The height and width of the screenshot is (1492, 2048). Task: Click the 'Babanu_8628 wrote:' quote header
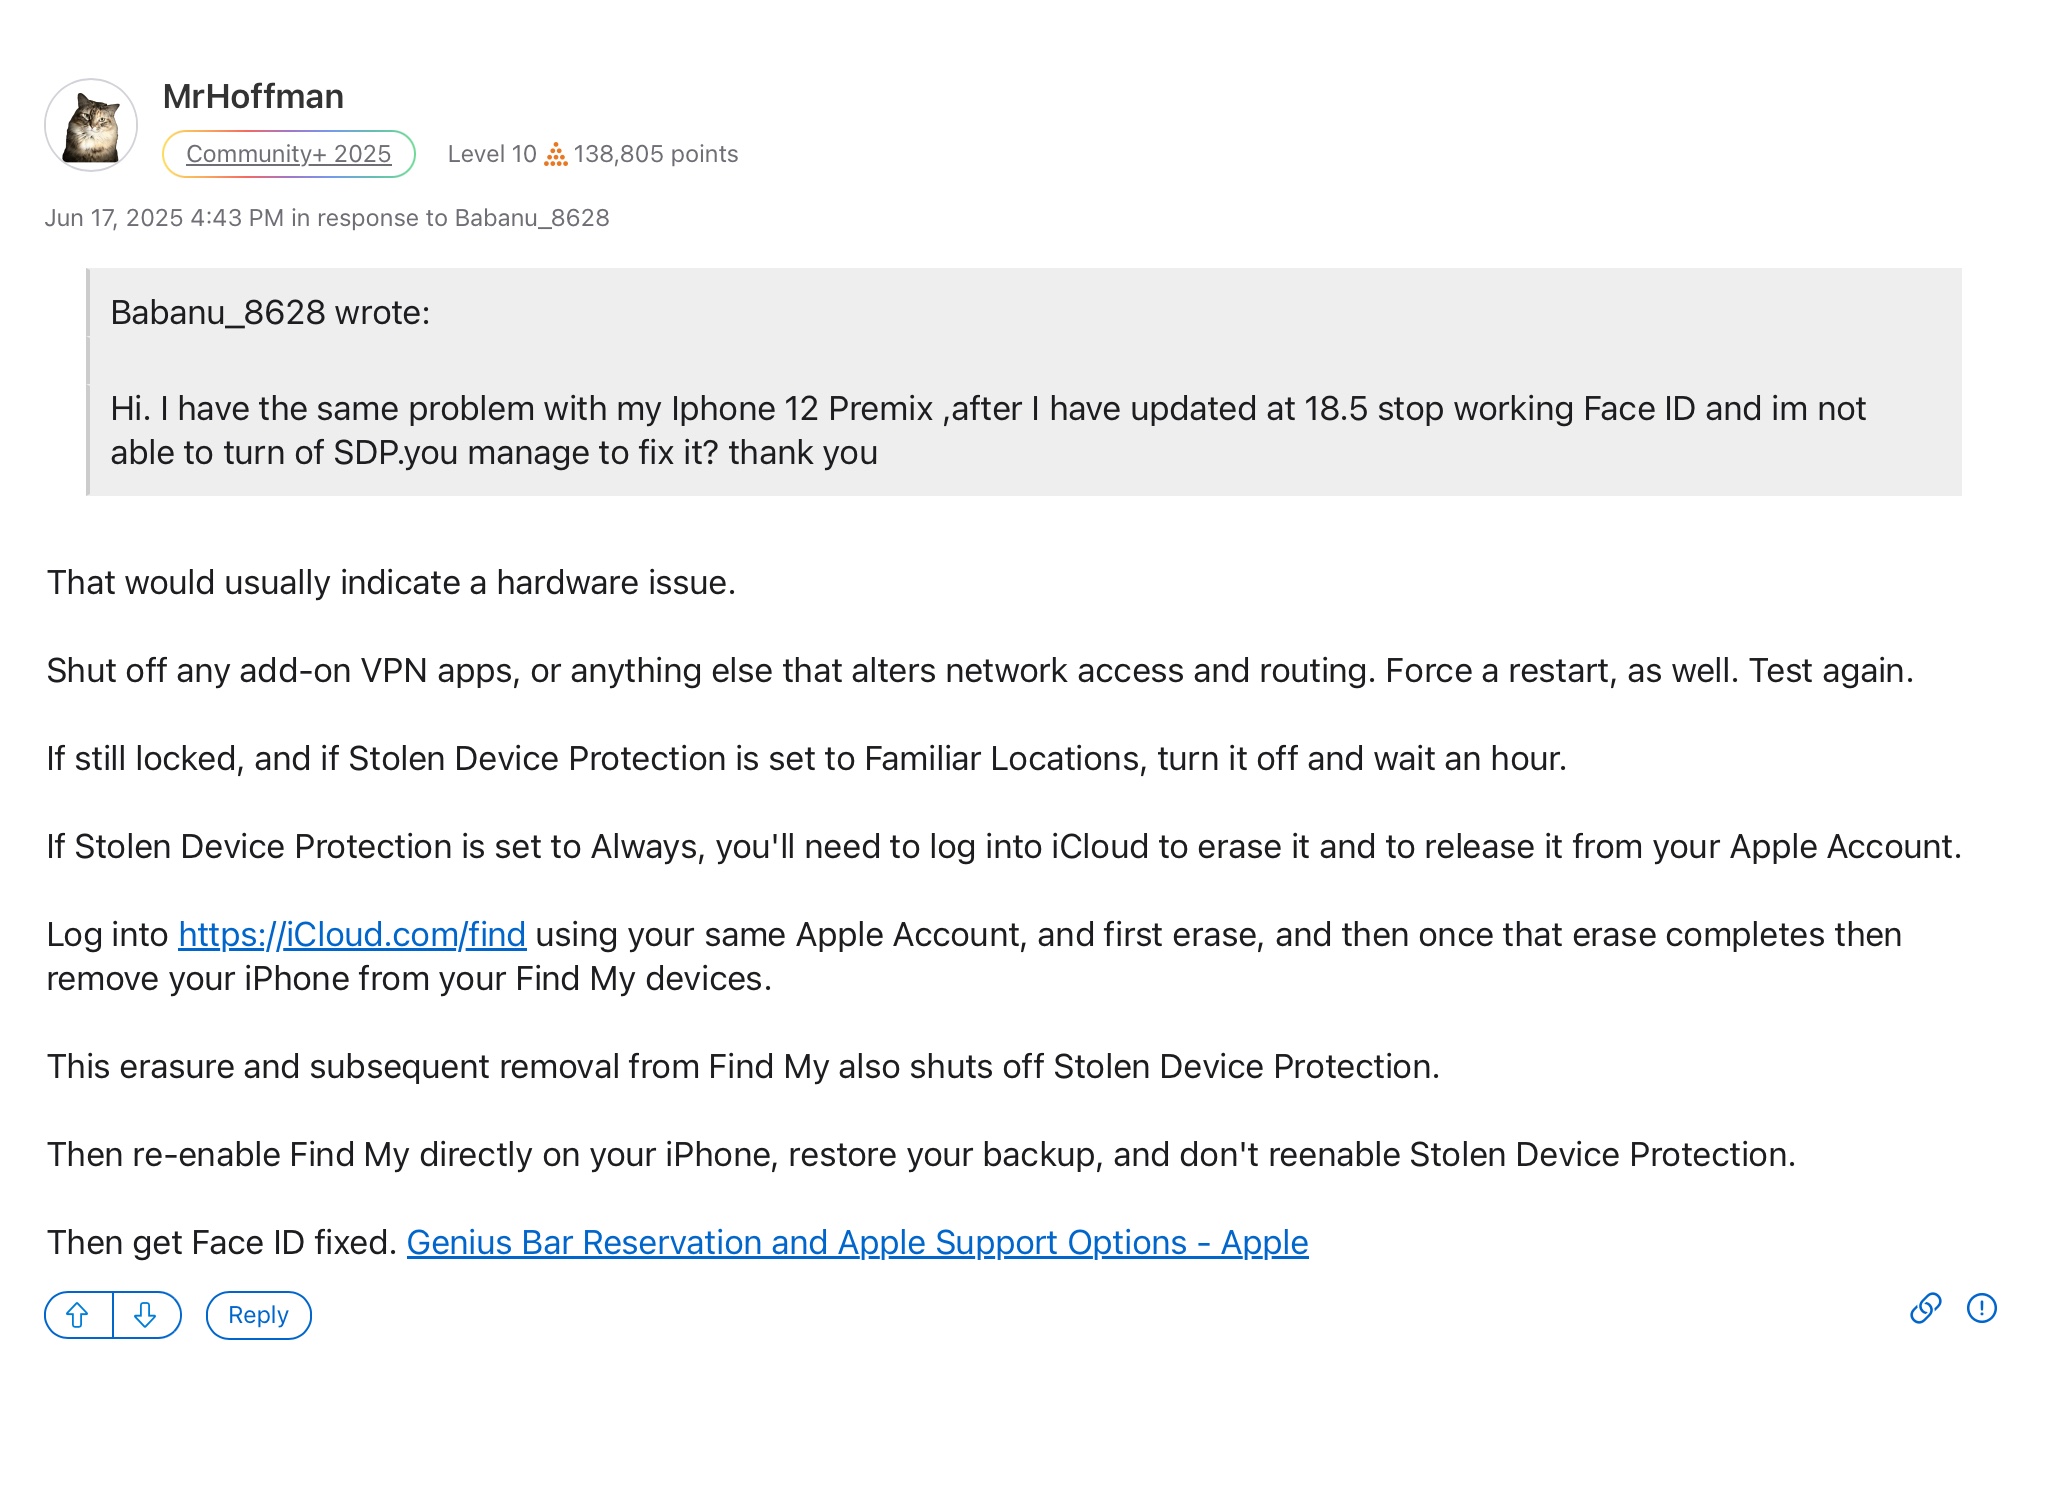pyautogui.click(x=270, y=313)
